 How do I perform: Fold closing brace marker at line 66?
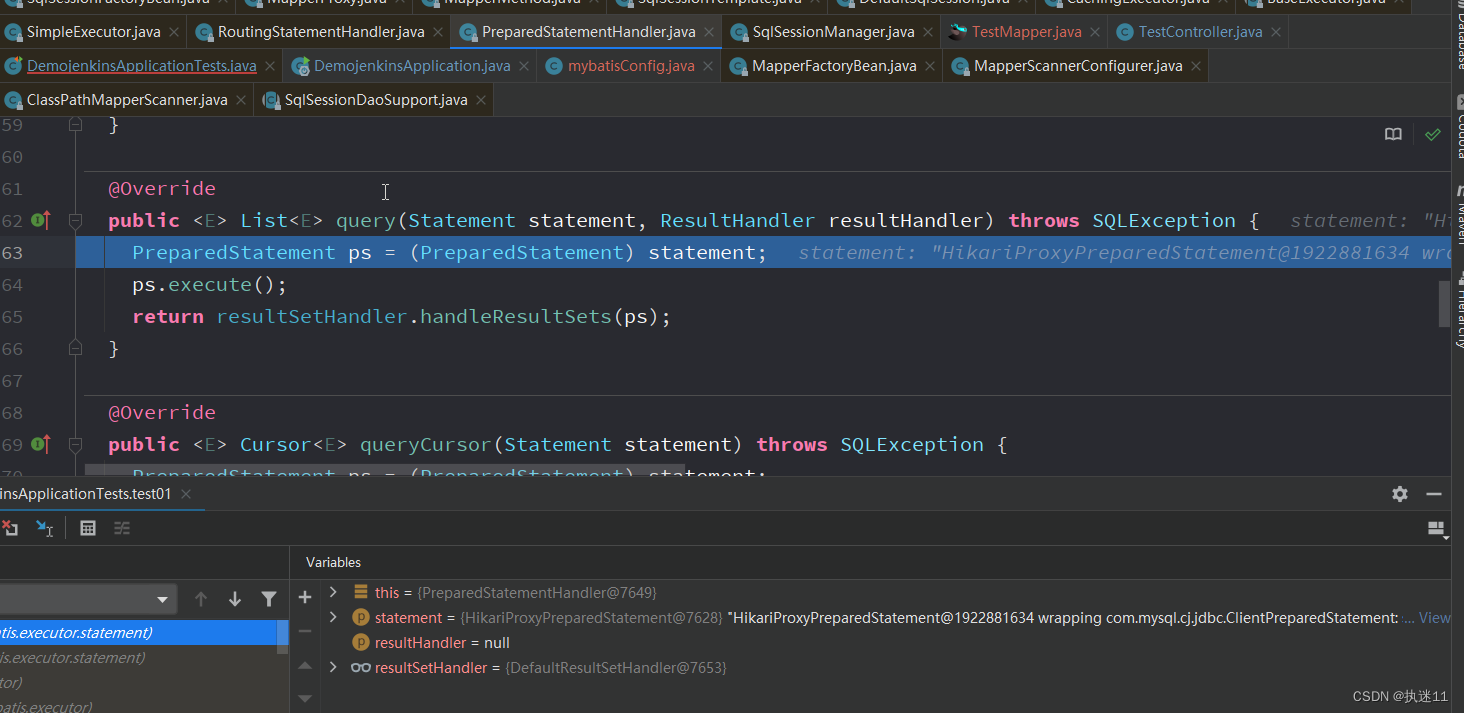(x=75, y=348)
